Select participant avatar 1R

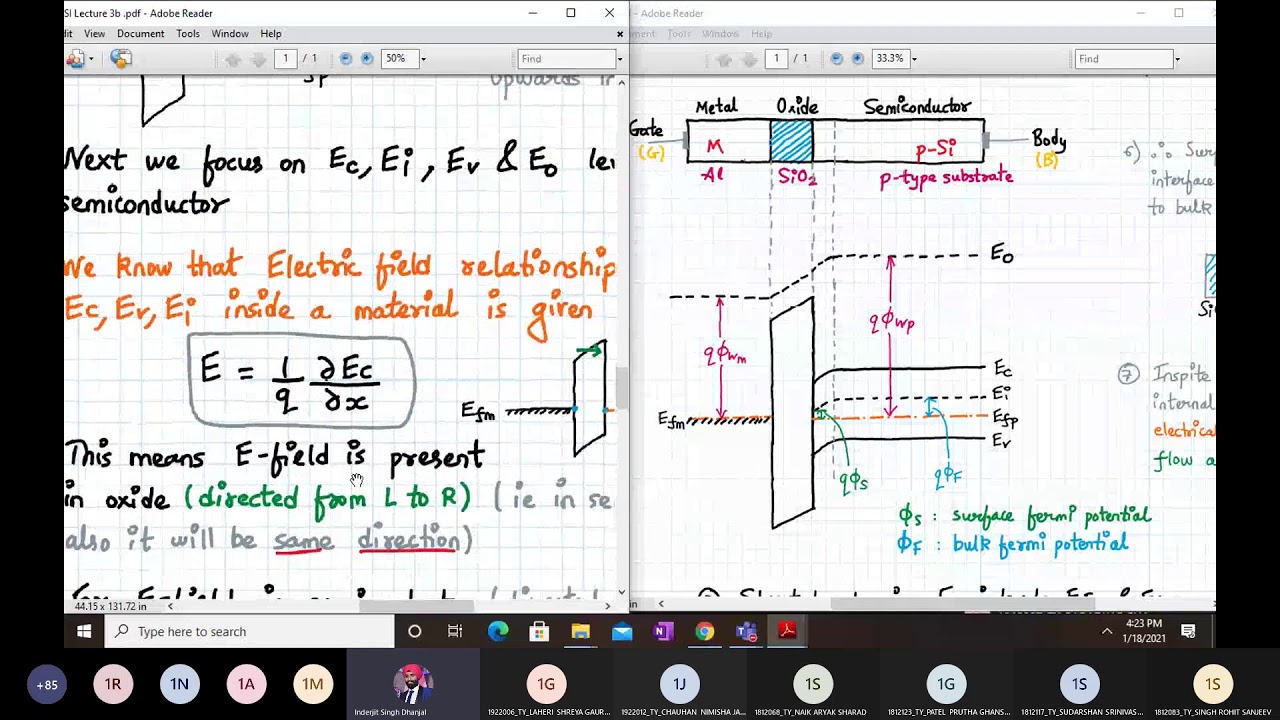point(113,685)
